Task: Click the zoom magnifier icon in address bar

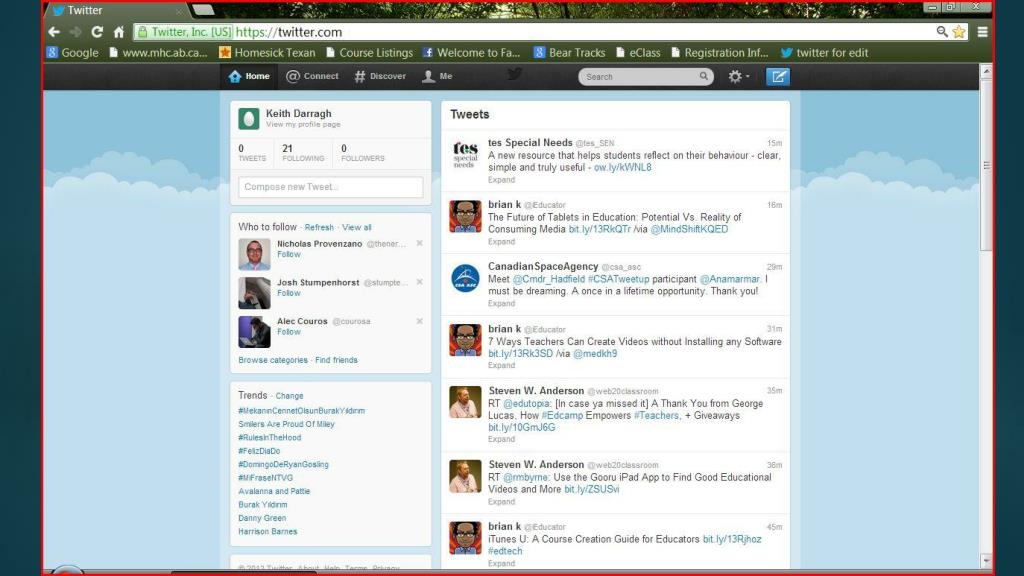Action: [942, 31]
